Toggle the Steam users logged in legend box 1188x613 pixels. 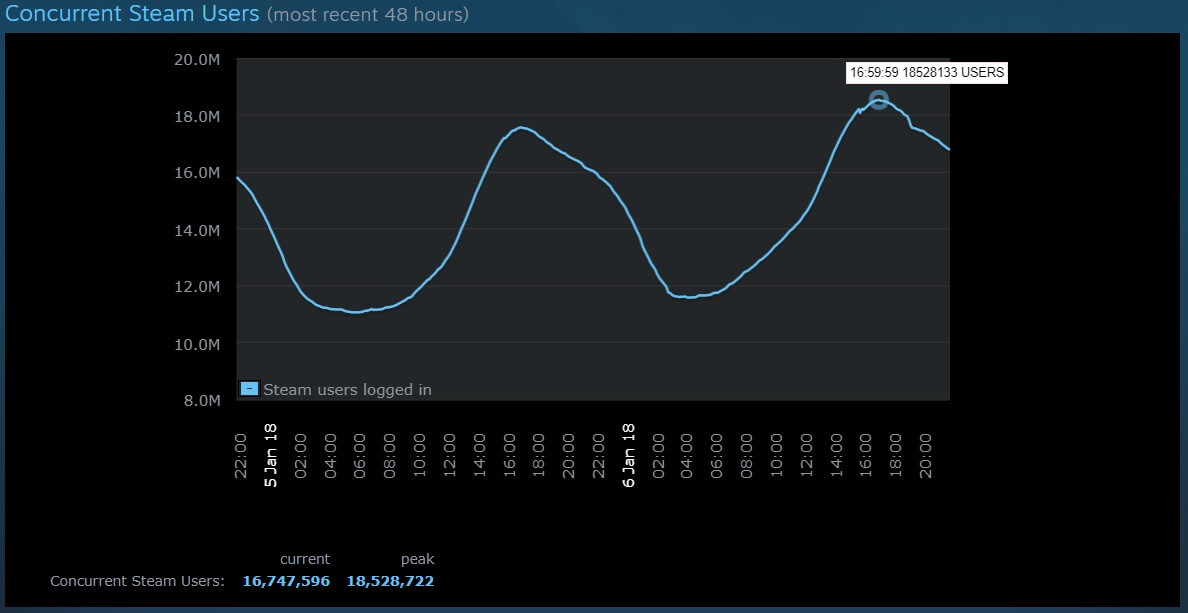[x=250, y=389]
